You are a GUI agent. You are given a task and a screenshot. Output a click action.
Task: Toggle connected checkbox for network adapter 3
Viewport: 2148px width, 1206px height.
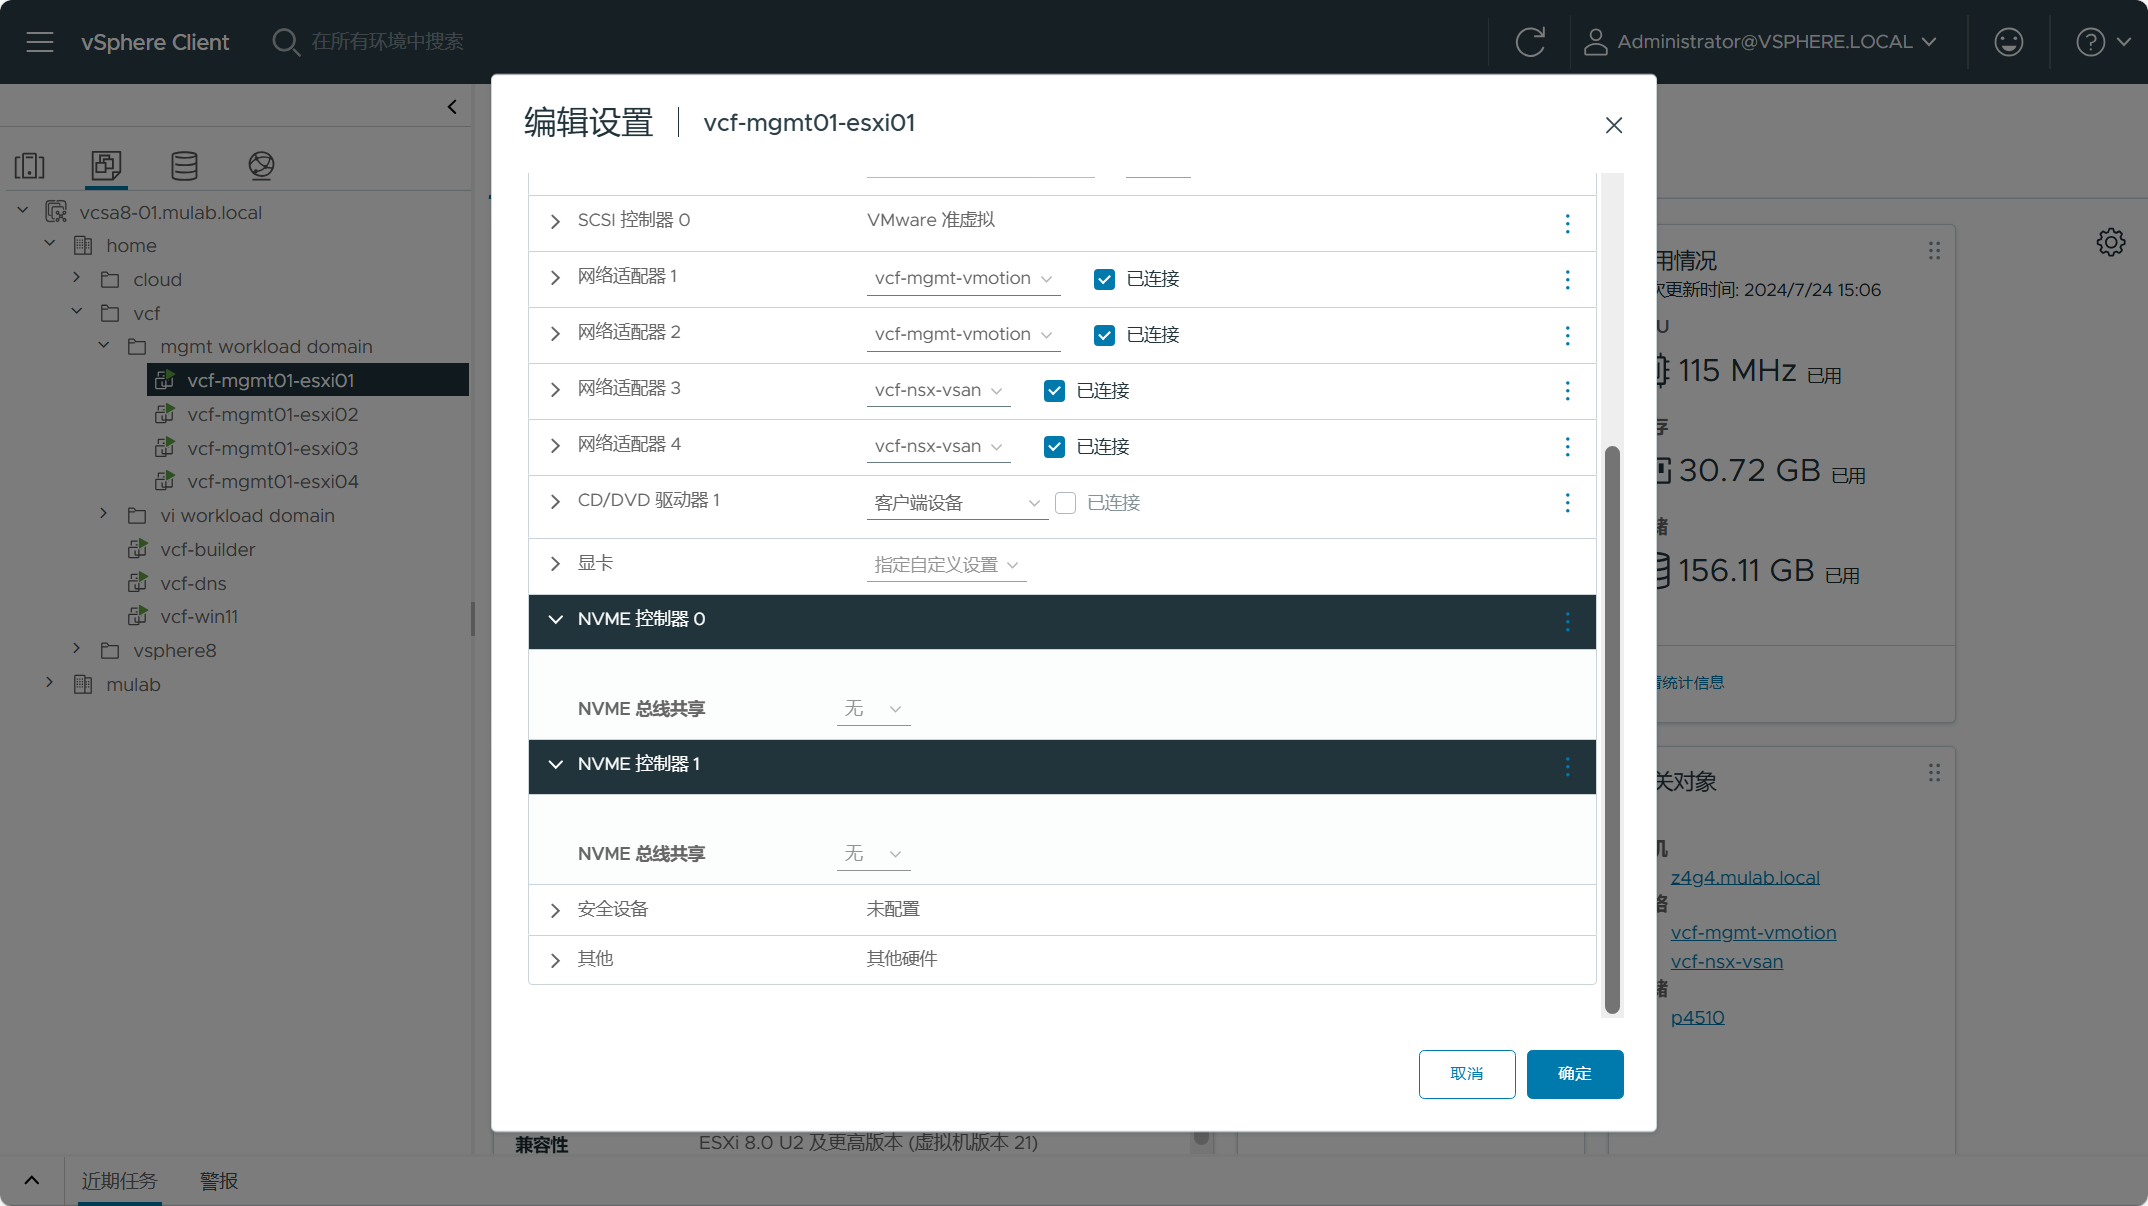(x=1054, y=391)
